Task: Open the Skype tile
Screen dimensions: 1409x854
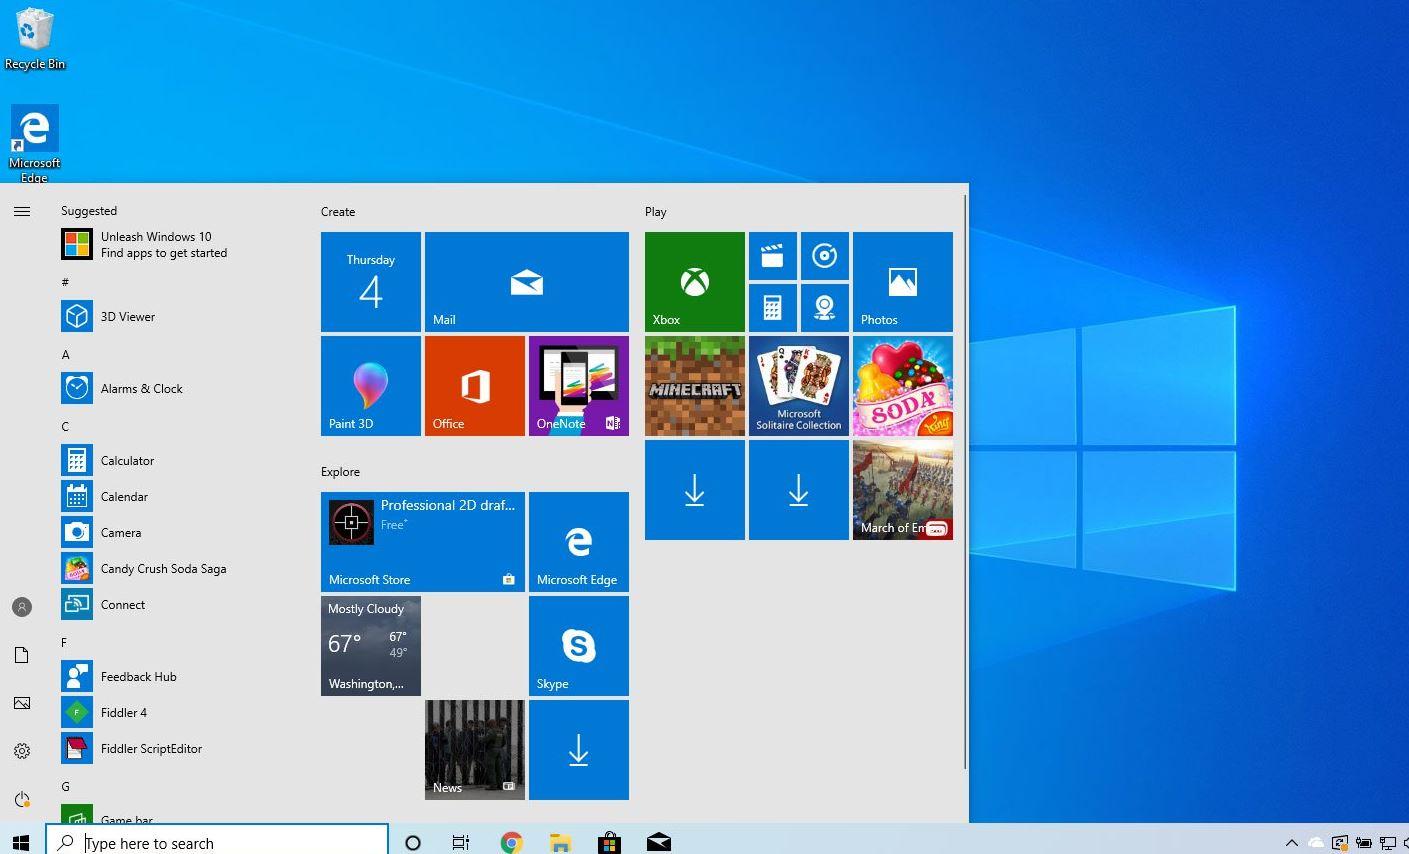Action: coord(578,645)
